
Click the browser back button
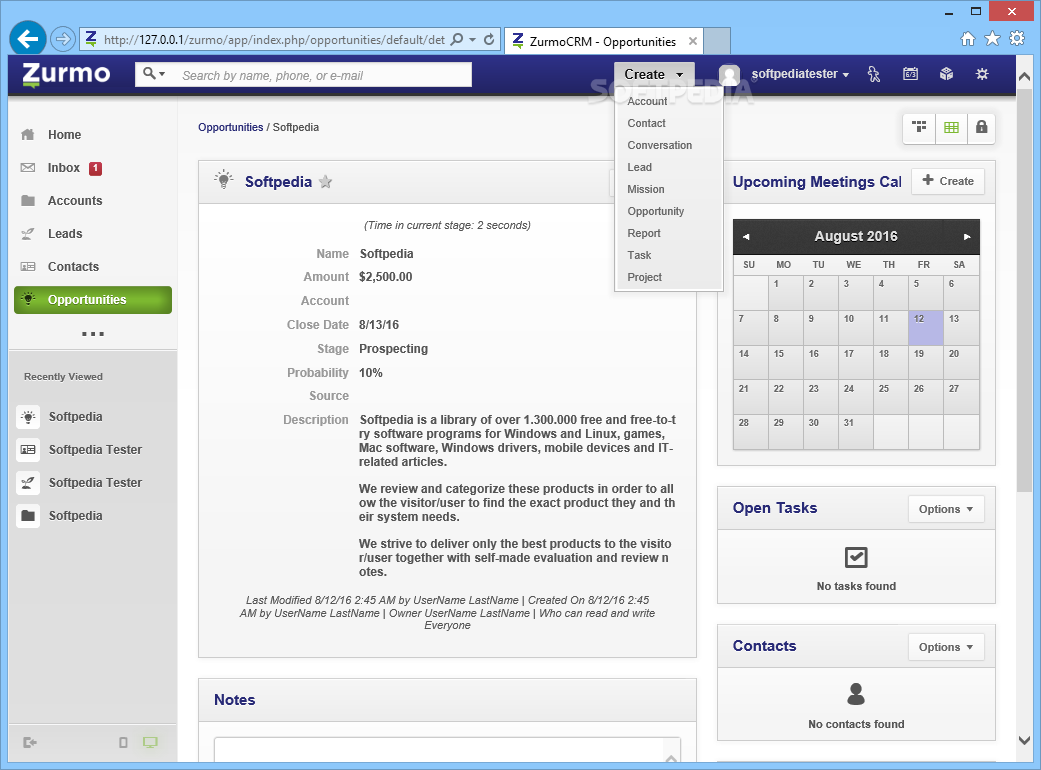coord(28,39)
